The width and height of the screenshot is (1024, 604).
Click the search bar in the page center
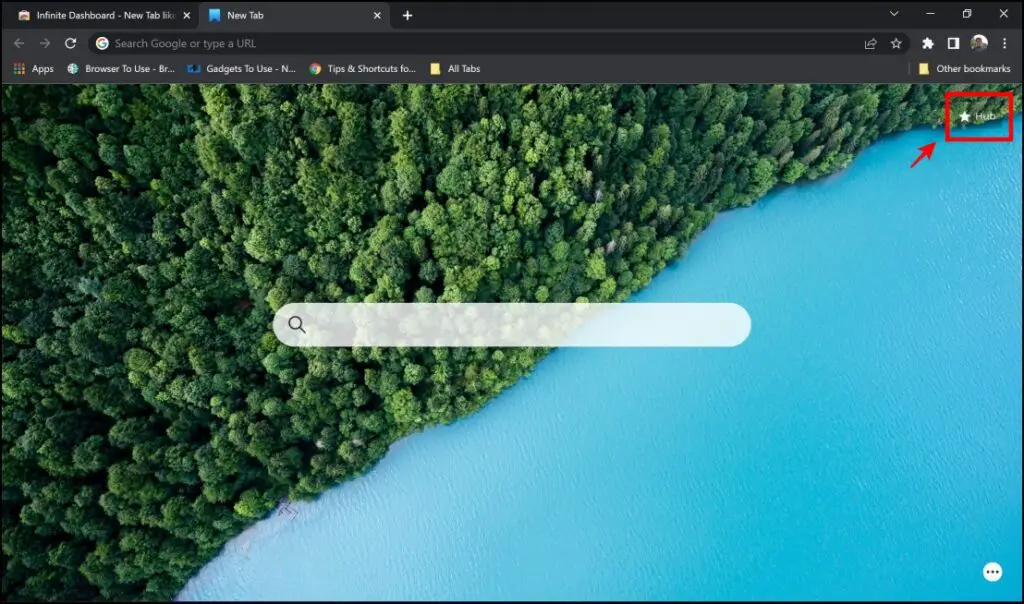click(x=512, y=324)
